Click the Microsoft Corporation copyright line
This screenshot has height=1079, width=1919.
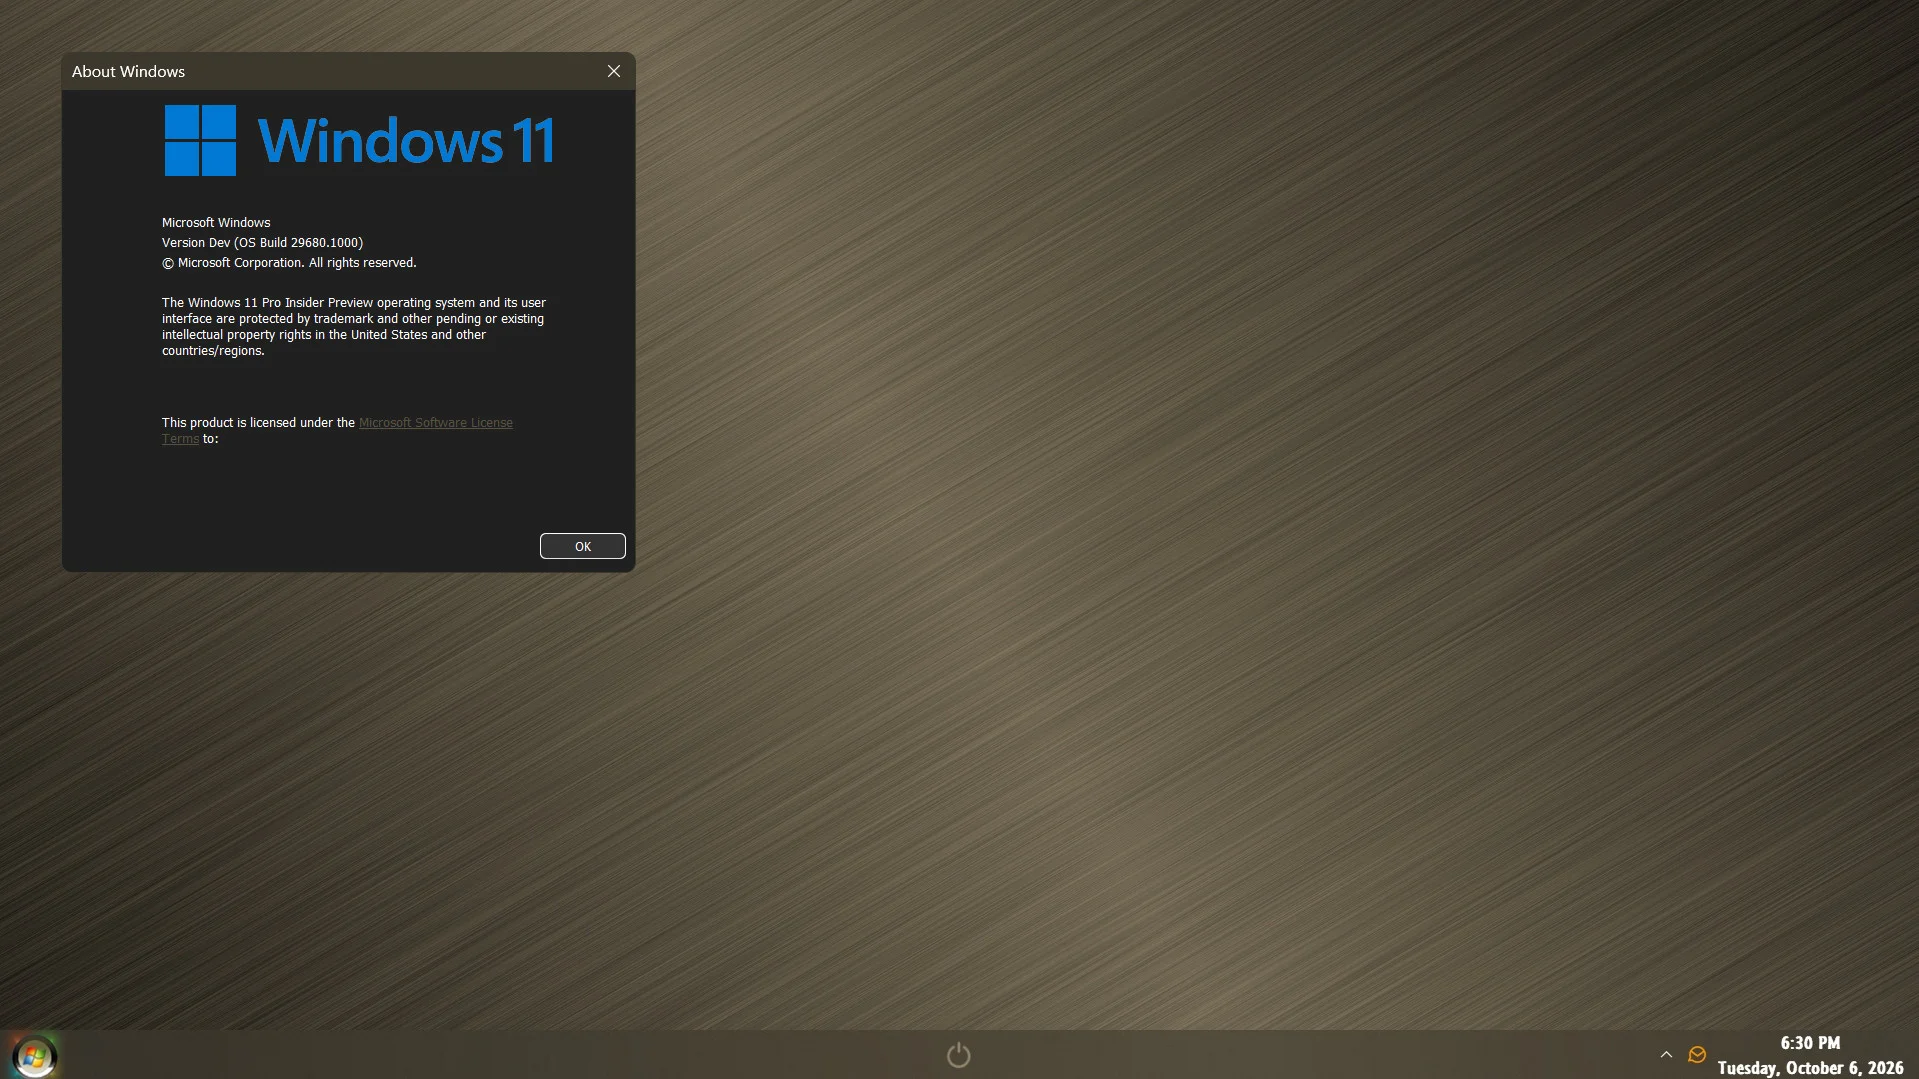[x=289, y=263]
